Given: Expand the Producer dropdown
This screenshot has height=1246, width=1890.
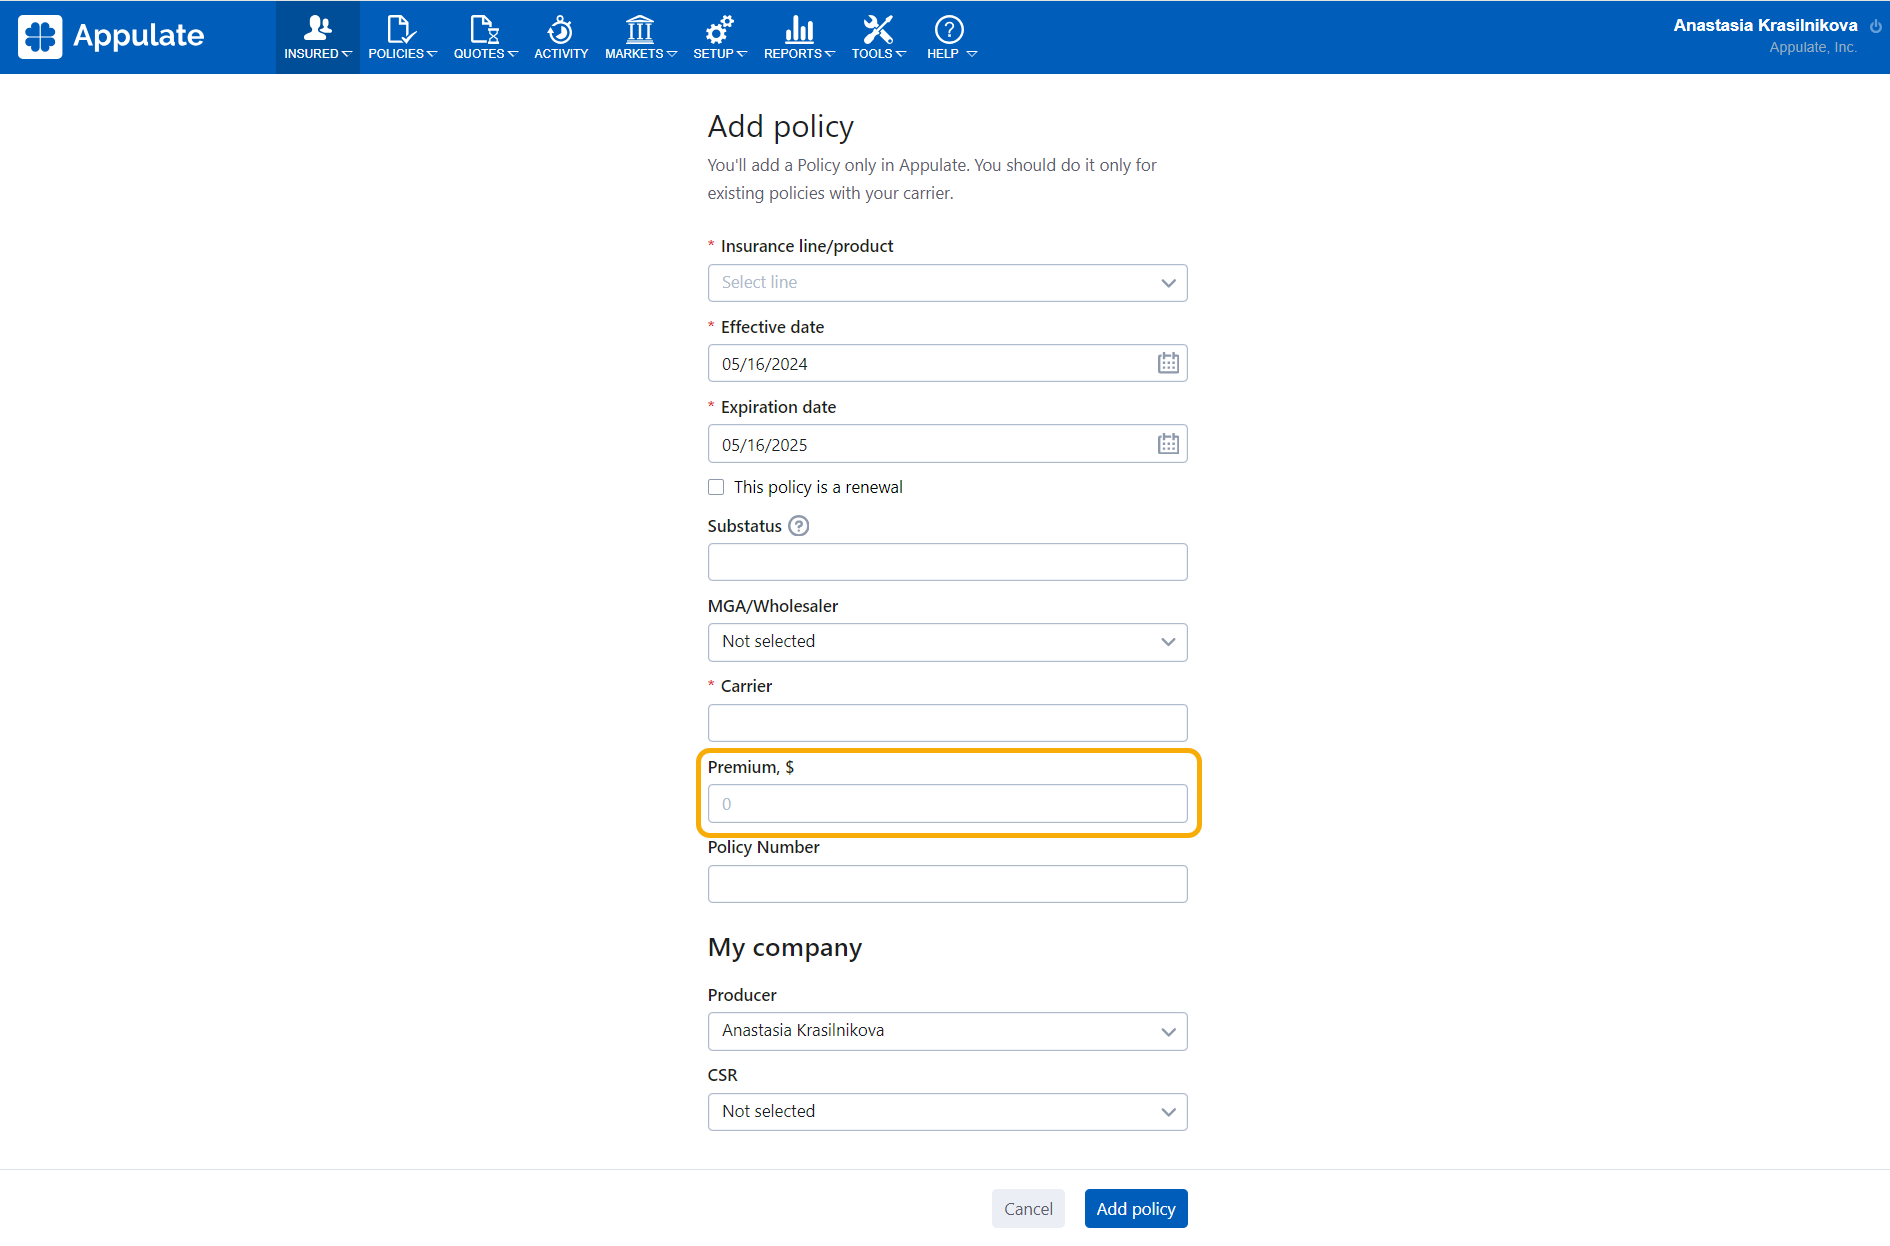Looking at the screenshot, I should coord(947,1031).
